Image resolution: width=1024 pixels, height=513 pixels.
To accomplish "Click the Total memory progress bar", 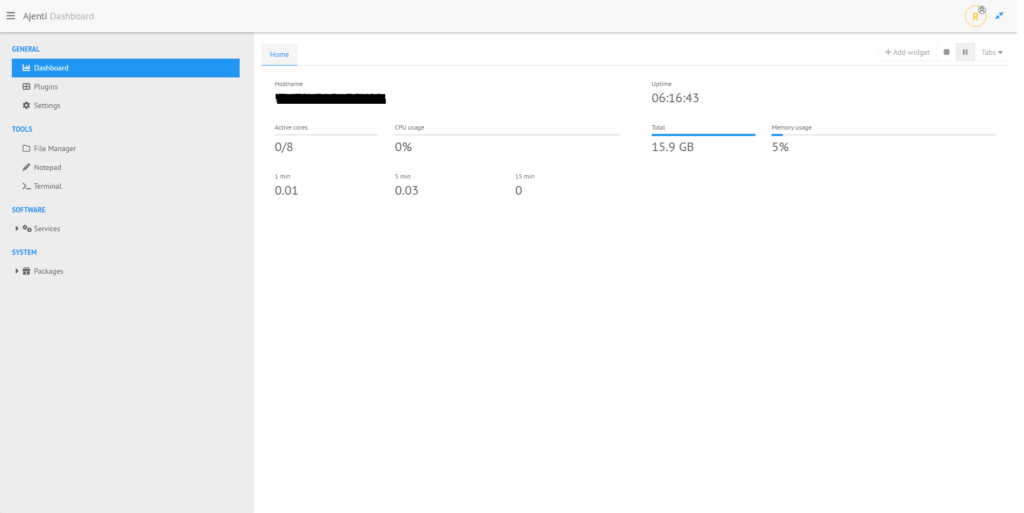I will tap(703, 134).
